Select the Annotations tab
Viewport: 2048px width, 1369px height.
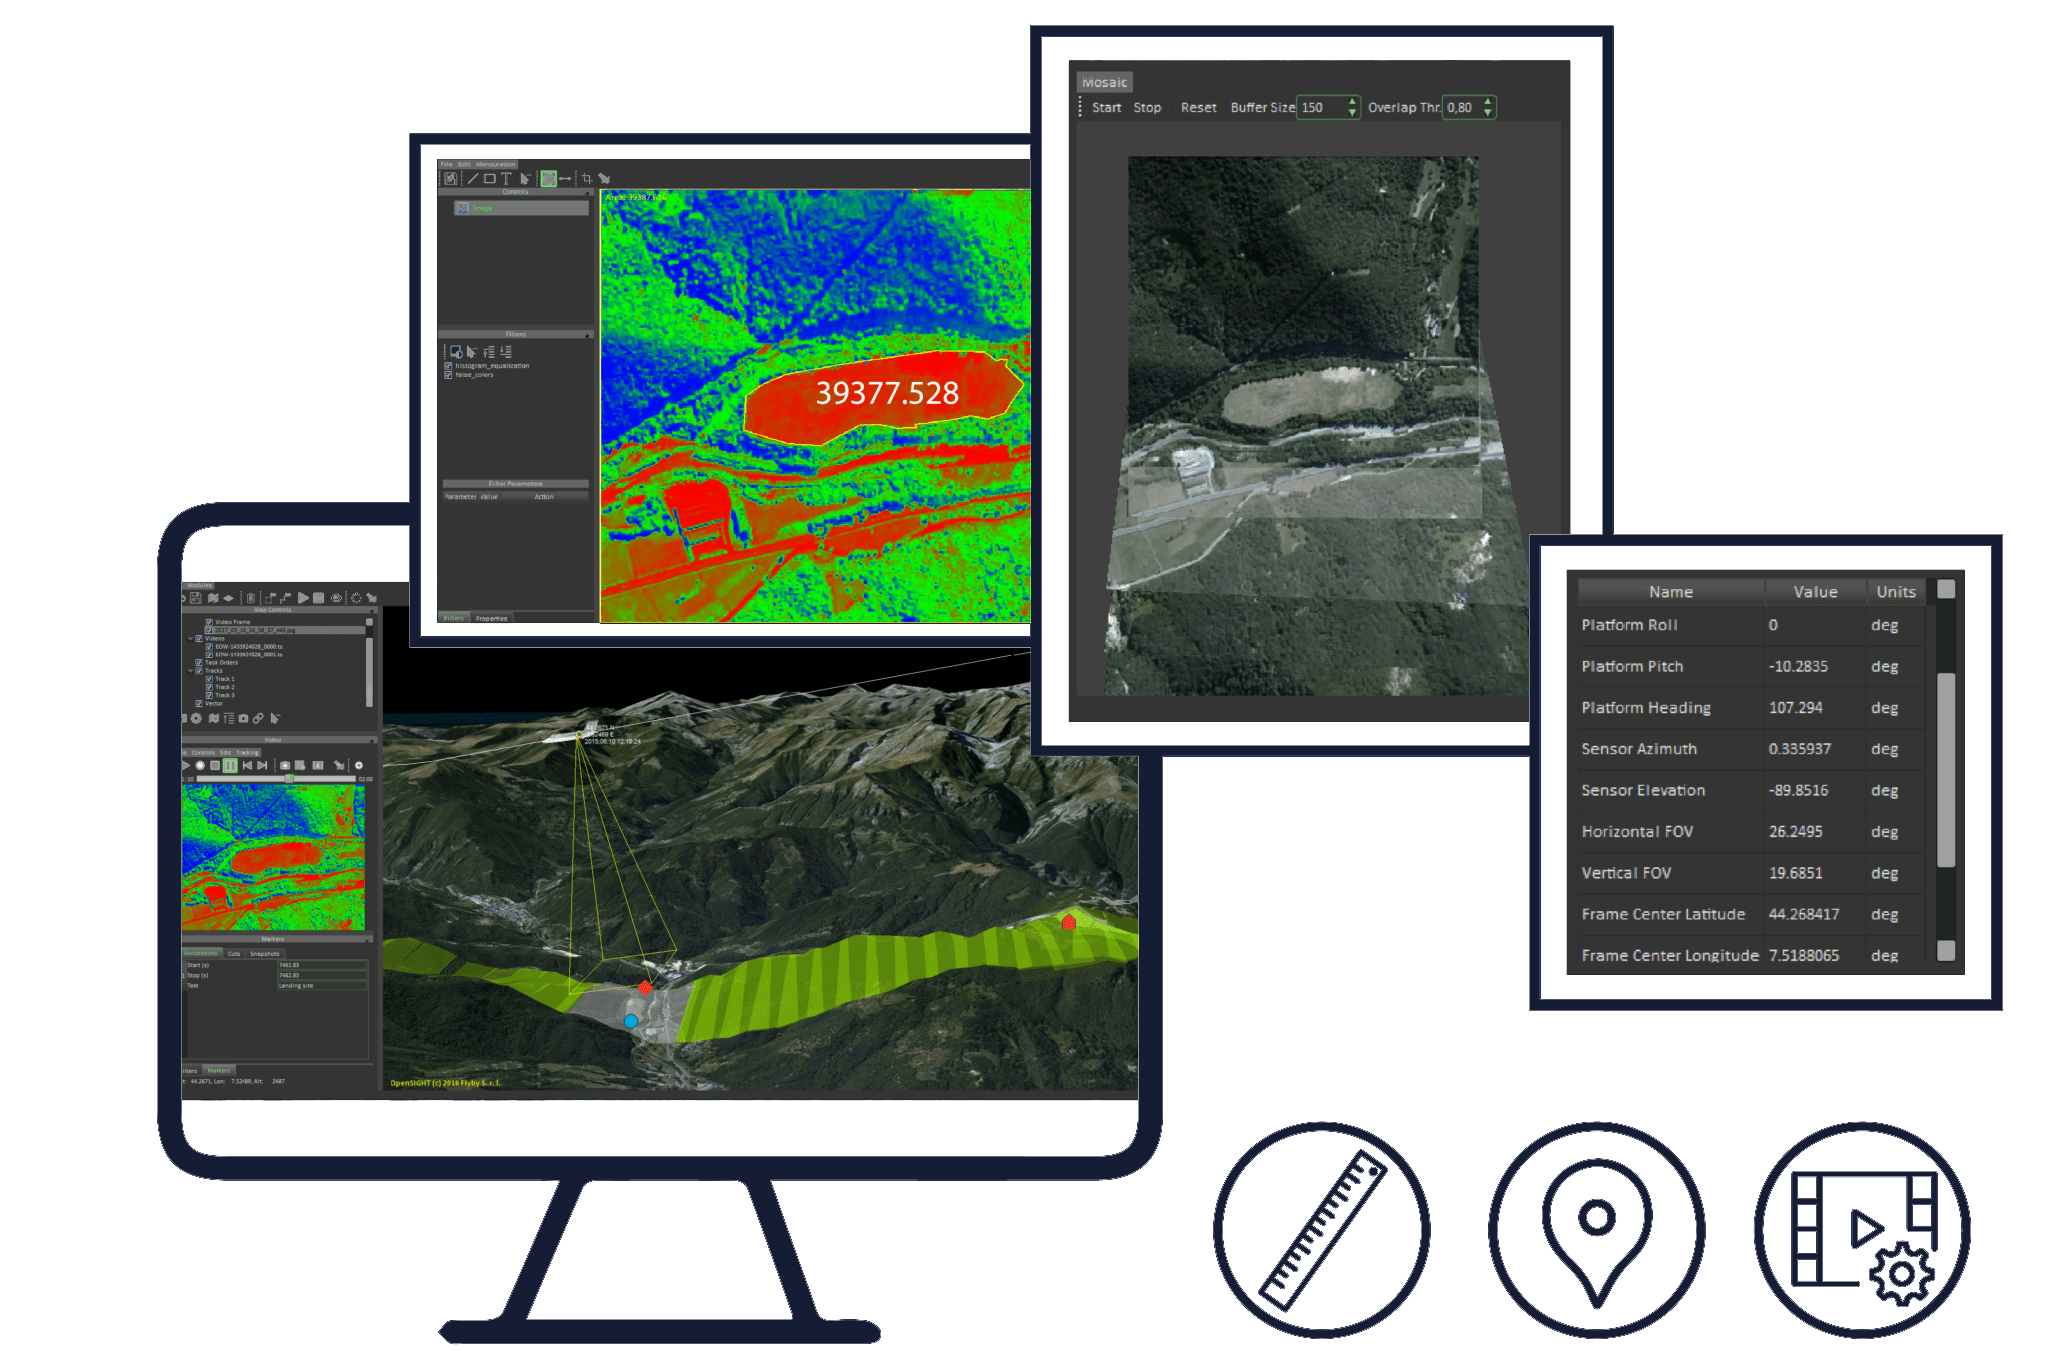(x=201, y=954)
